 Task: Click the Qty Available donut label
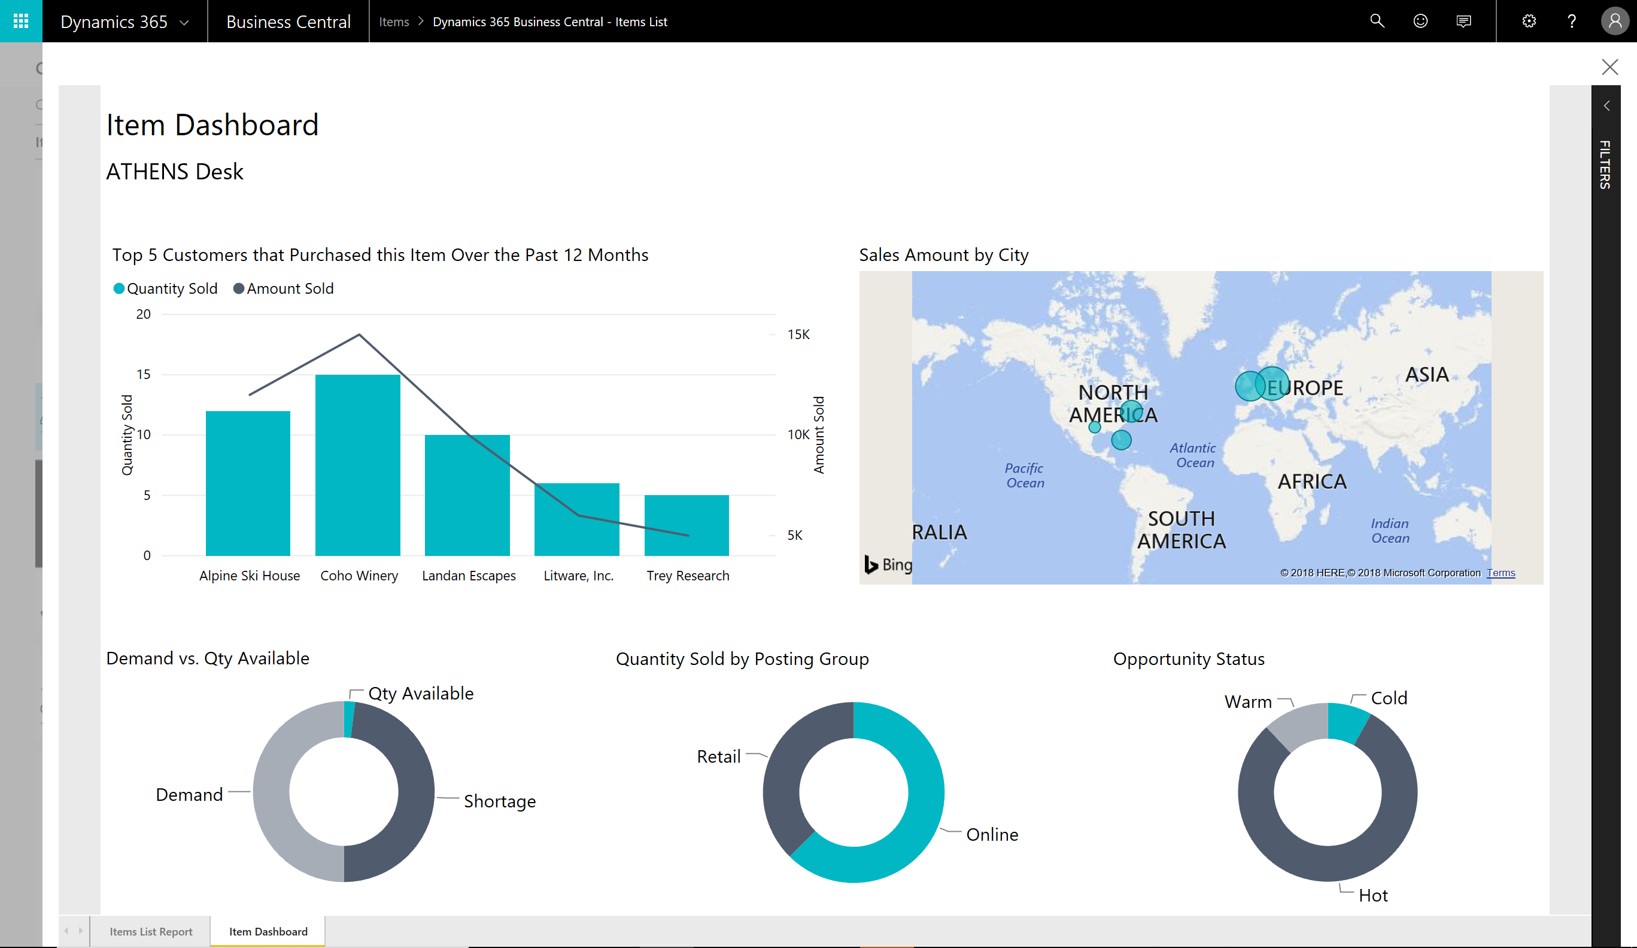[421, 694]
